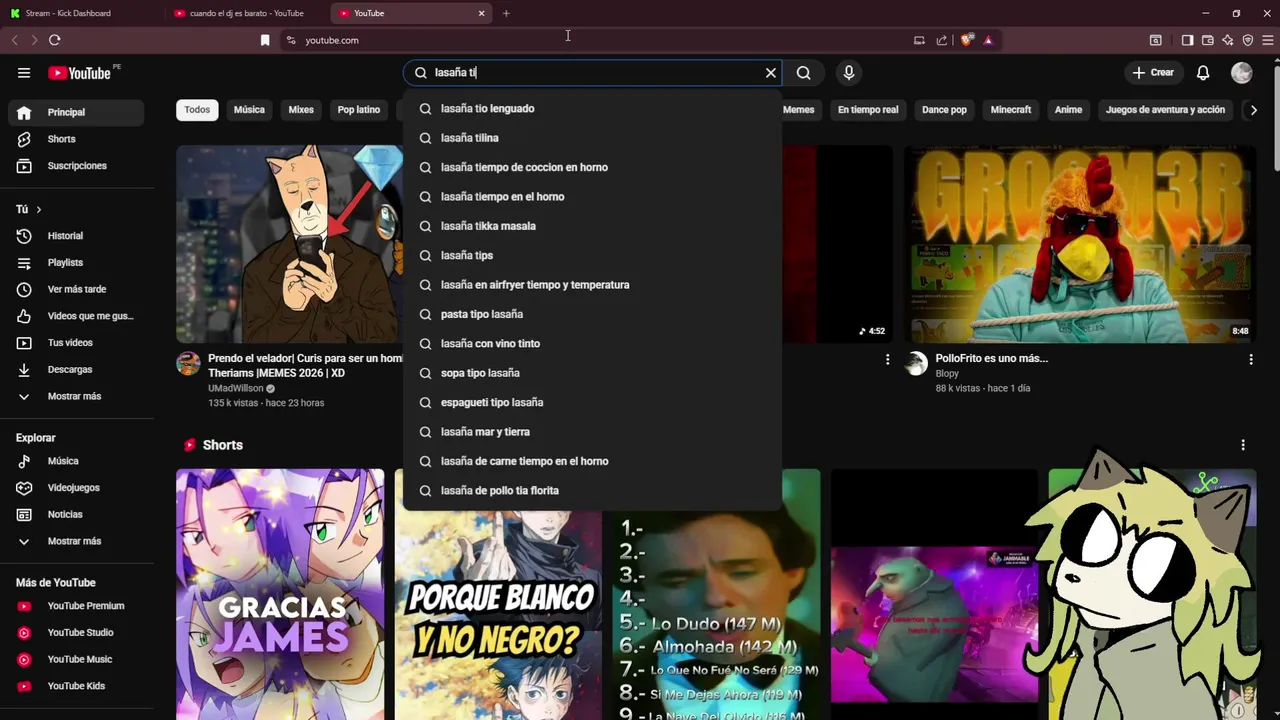Show more chips with right arrow
The height and width of the screenshot is (720, 1280).
pos(1253,110)
